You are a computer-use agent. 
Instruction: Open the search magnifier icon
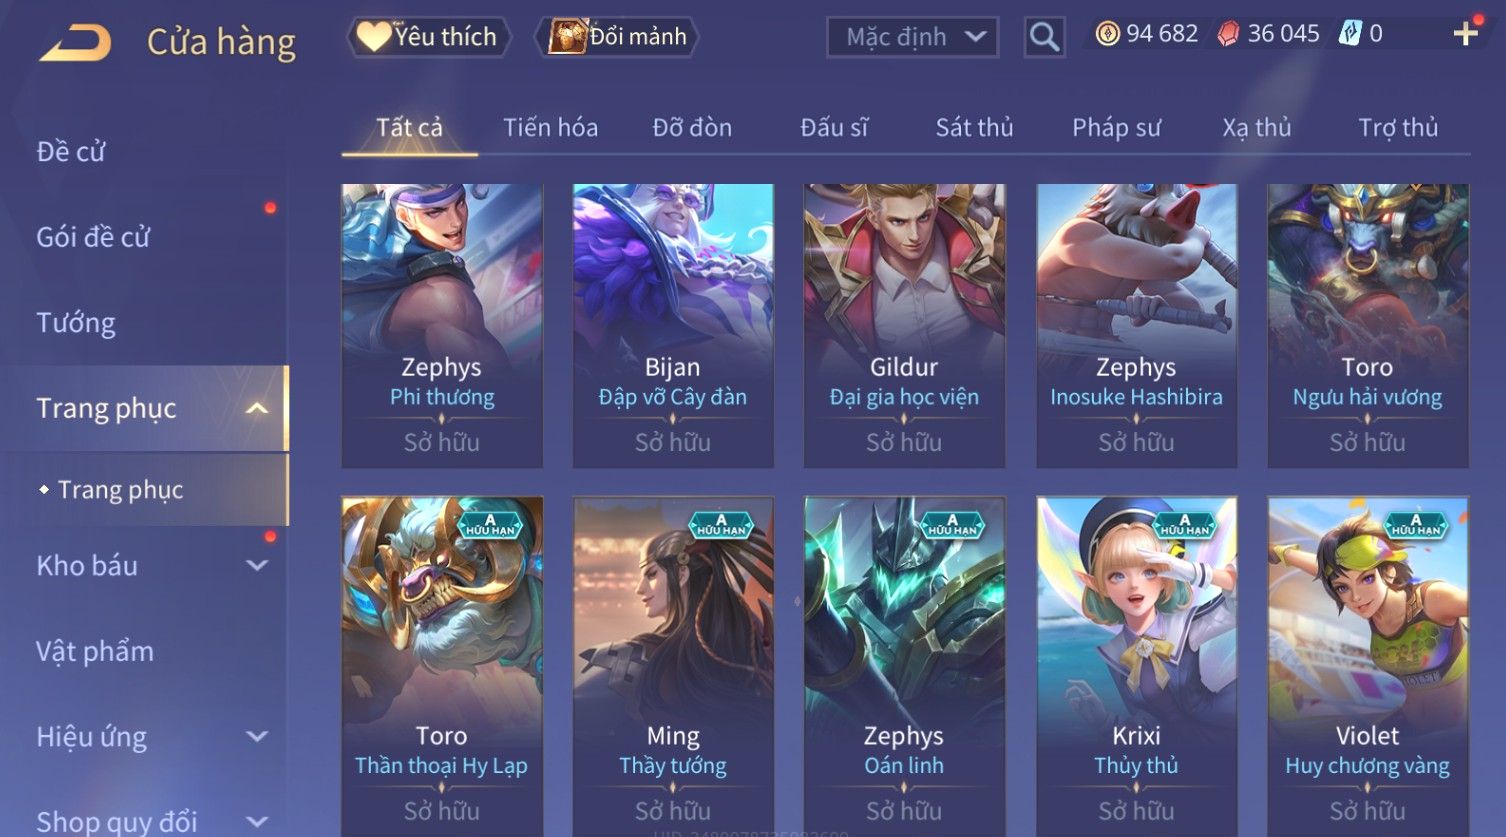(x=1044, y=37)
